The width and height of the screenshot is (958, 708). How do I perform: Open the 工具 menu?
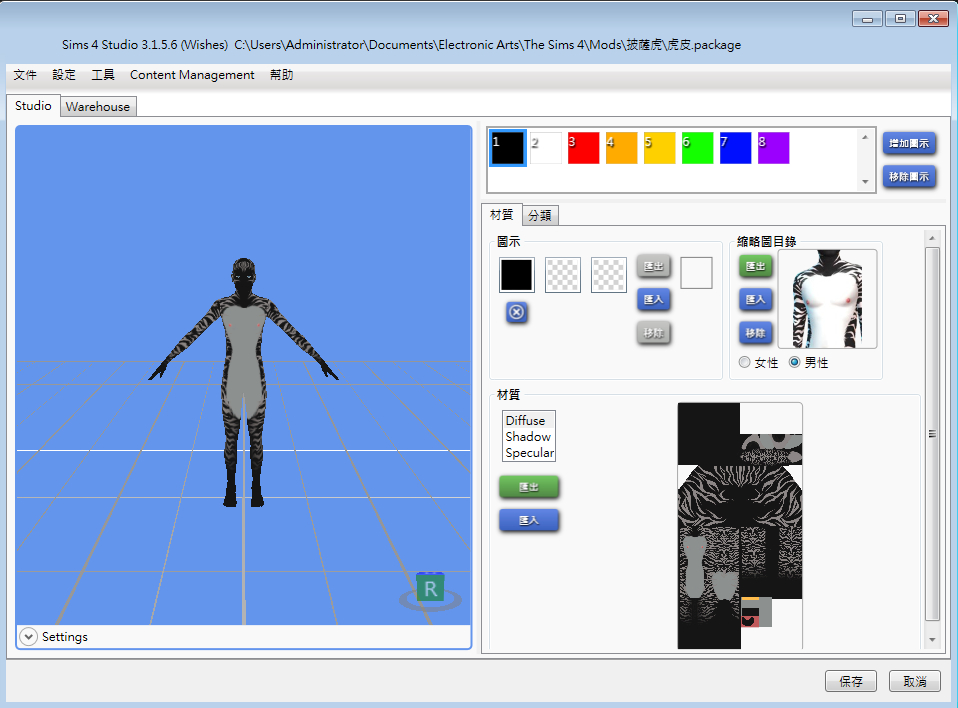click(100, 74)
